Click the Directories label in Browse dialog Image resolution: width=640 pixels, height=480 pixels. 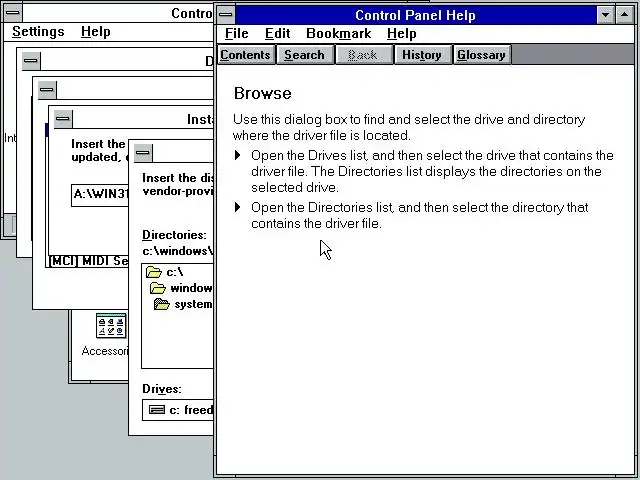174,235
